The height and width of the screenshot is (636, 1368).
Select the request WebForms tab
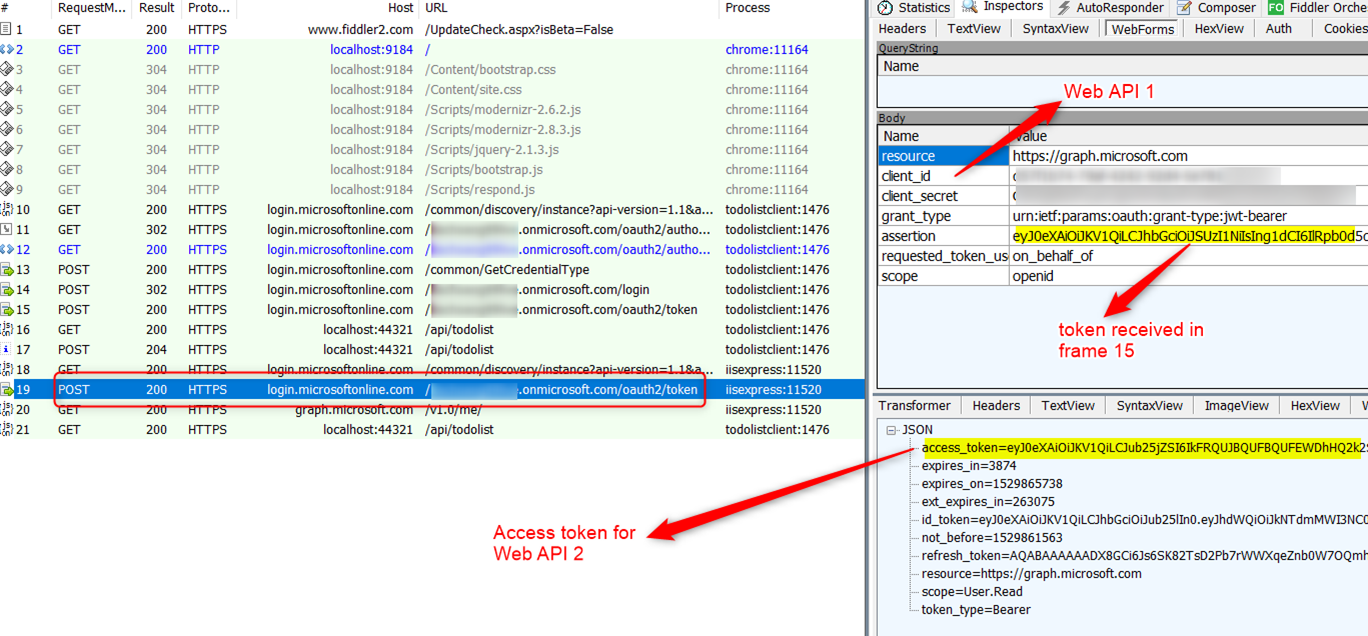(x=1144, y=29)
